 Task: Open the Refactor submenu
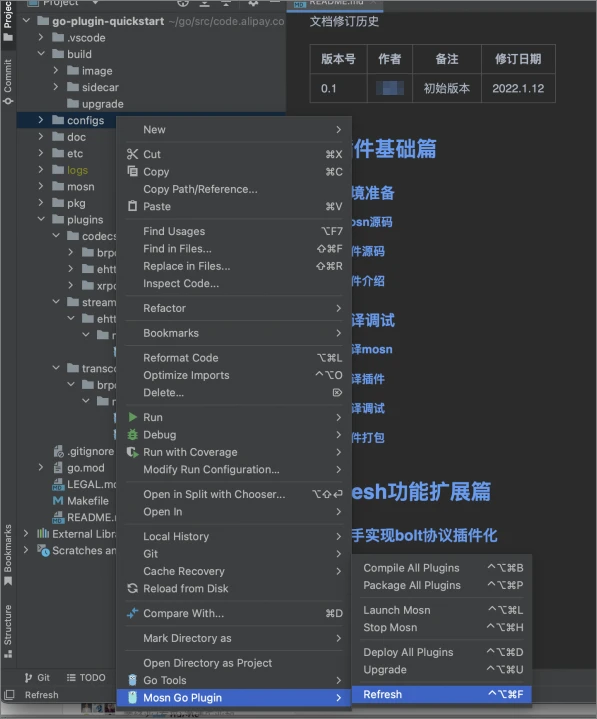coord(234,308)
